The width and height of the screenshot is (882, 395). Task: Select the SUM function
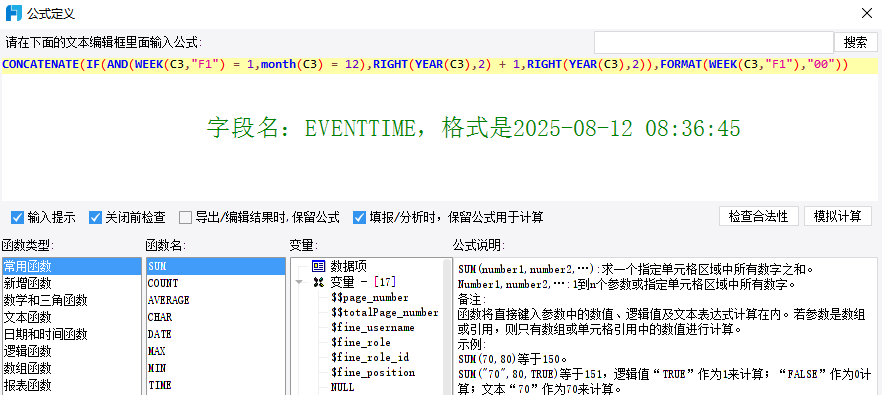point(215,266)
